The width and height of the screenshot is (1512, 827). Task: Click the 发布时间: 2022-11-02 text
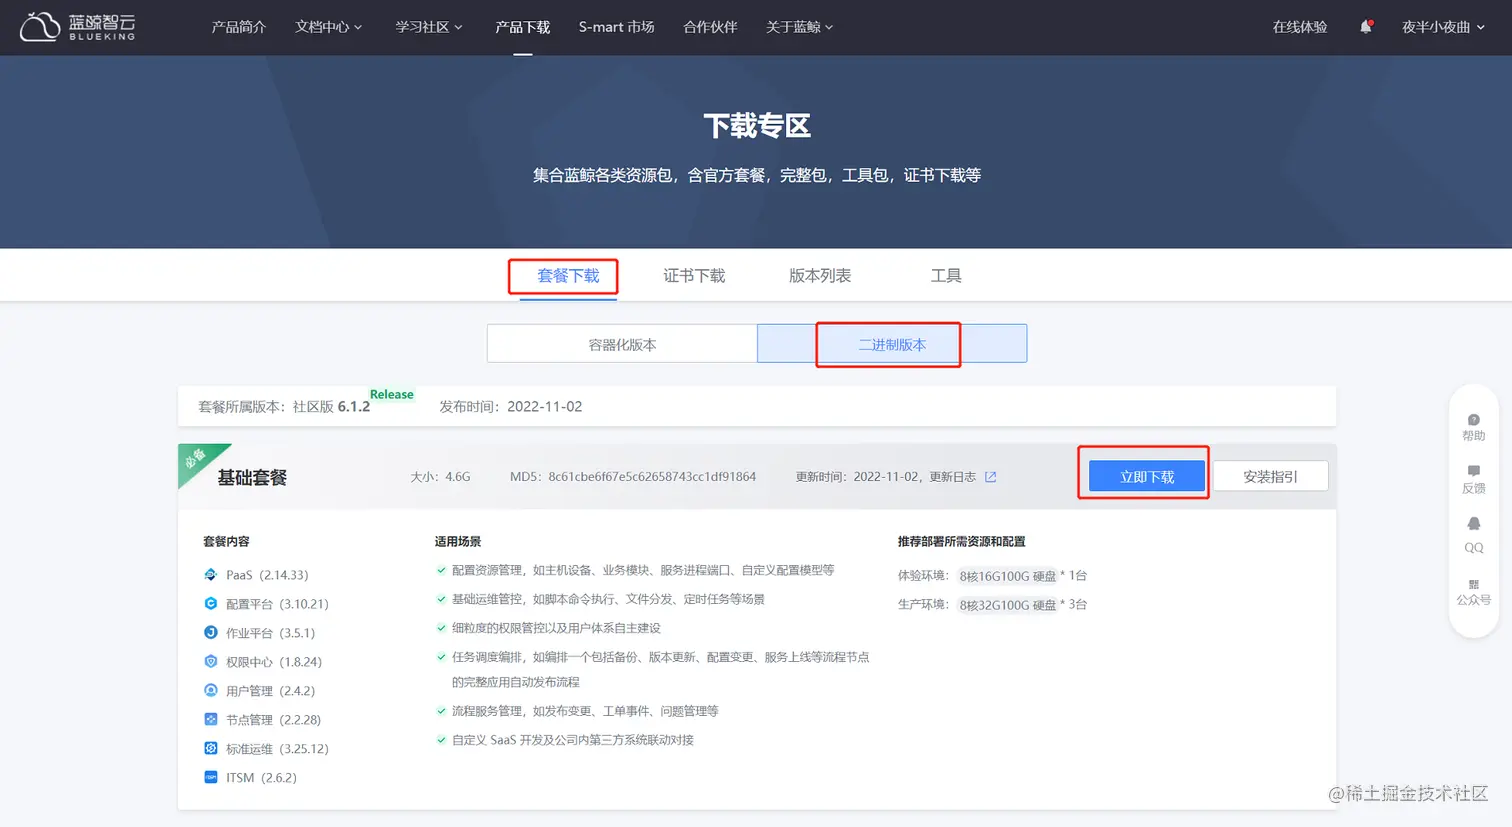pos(511,407)
